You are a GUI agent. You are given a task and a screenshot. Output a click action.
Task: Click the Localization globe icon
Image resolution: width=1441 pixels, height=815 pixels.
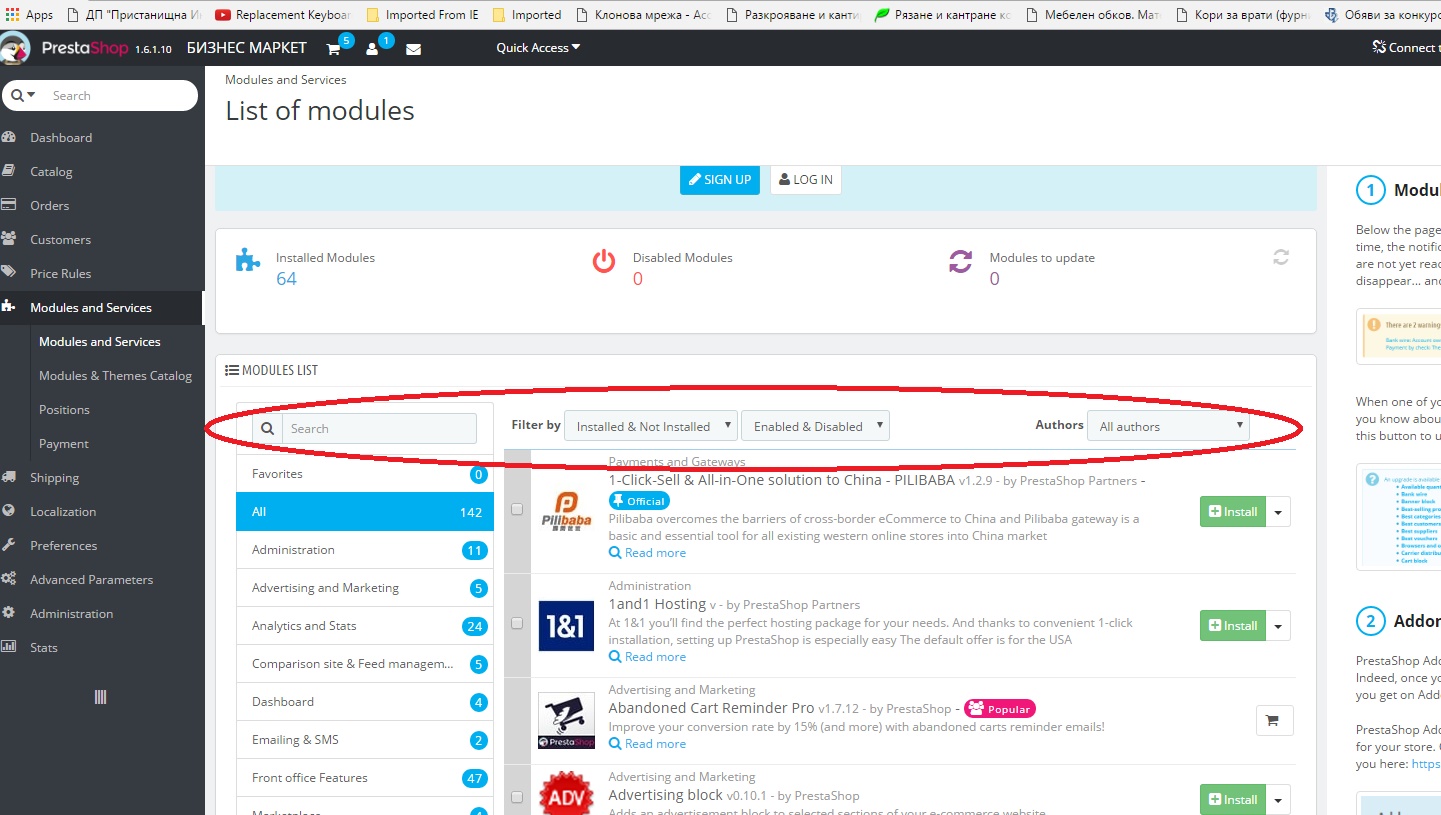tap(9, 511)
